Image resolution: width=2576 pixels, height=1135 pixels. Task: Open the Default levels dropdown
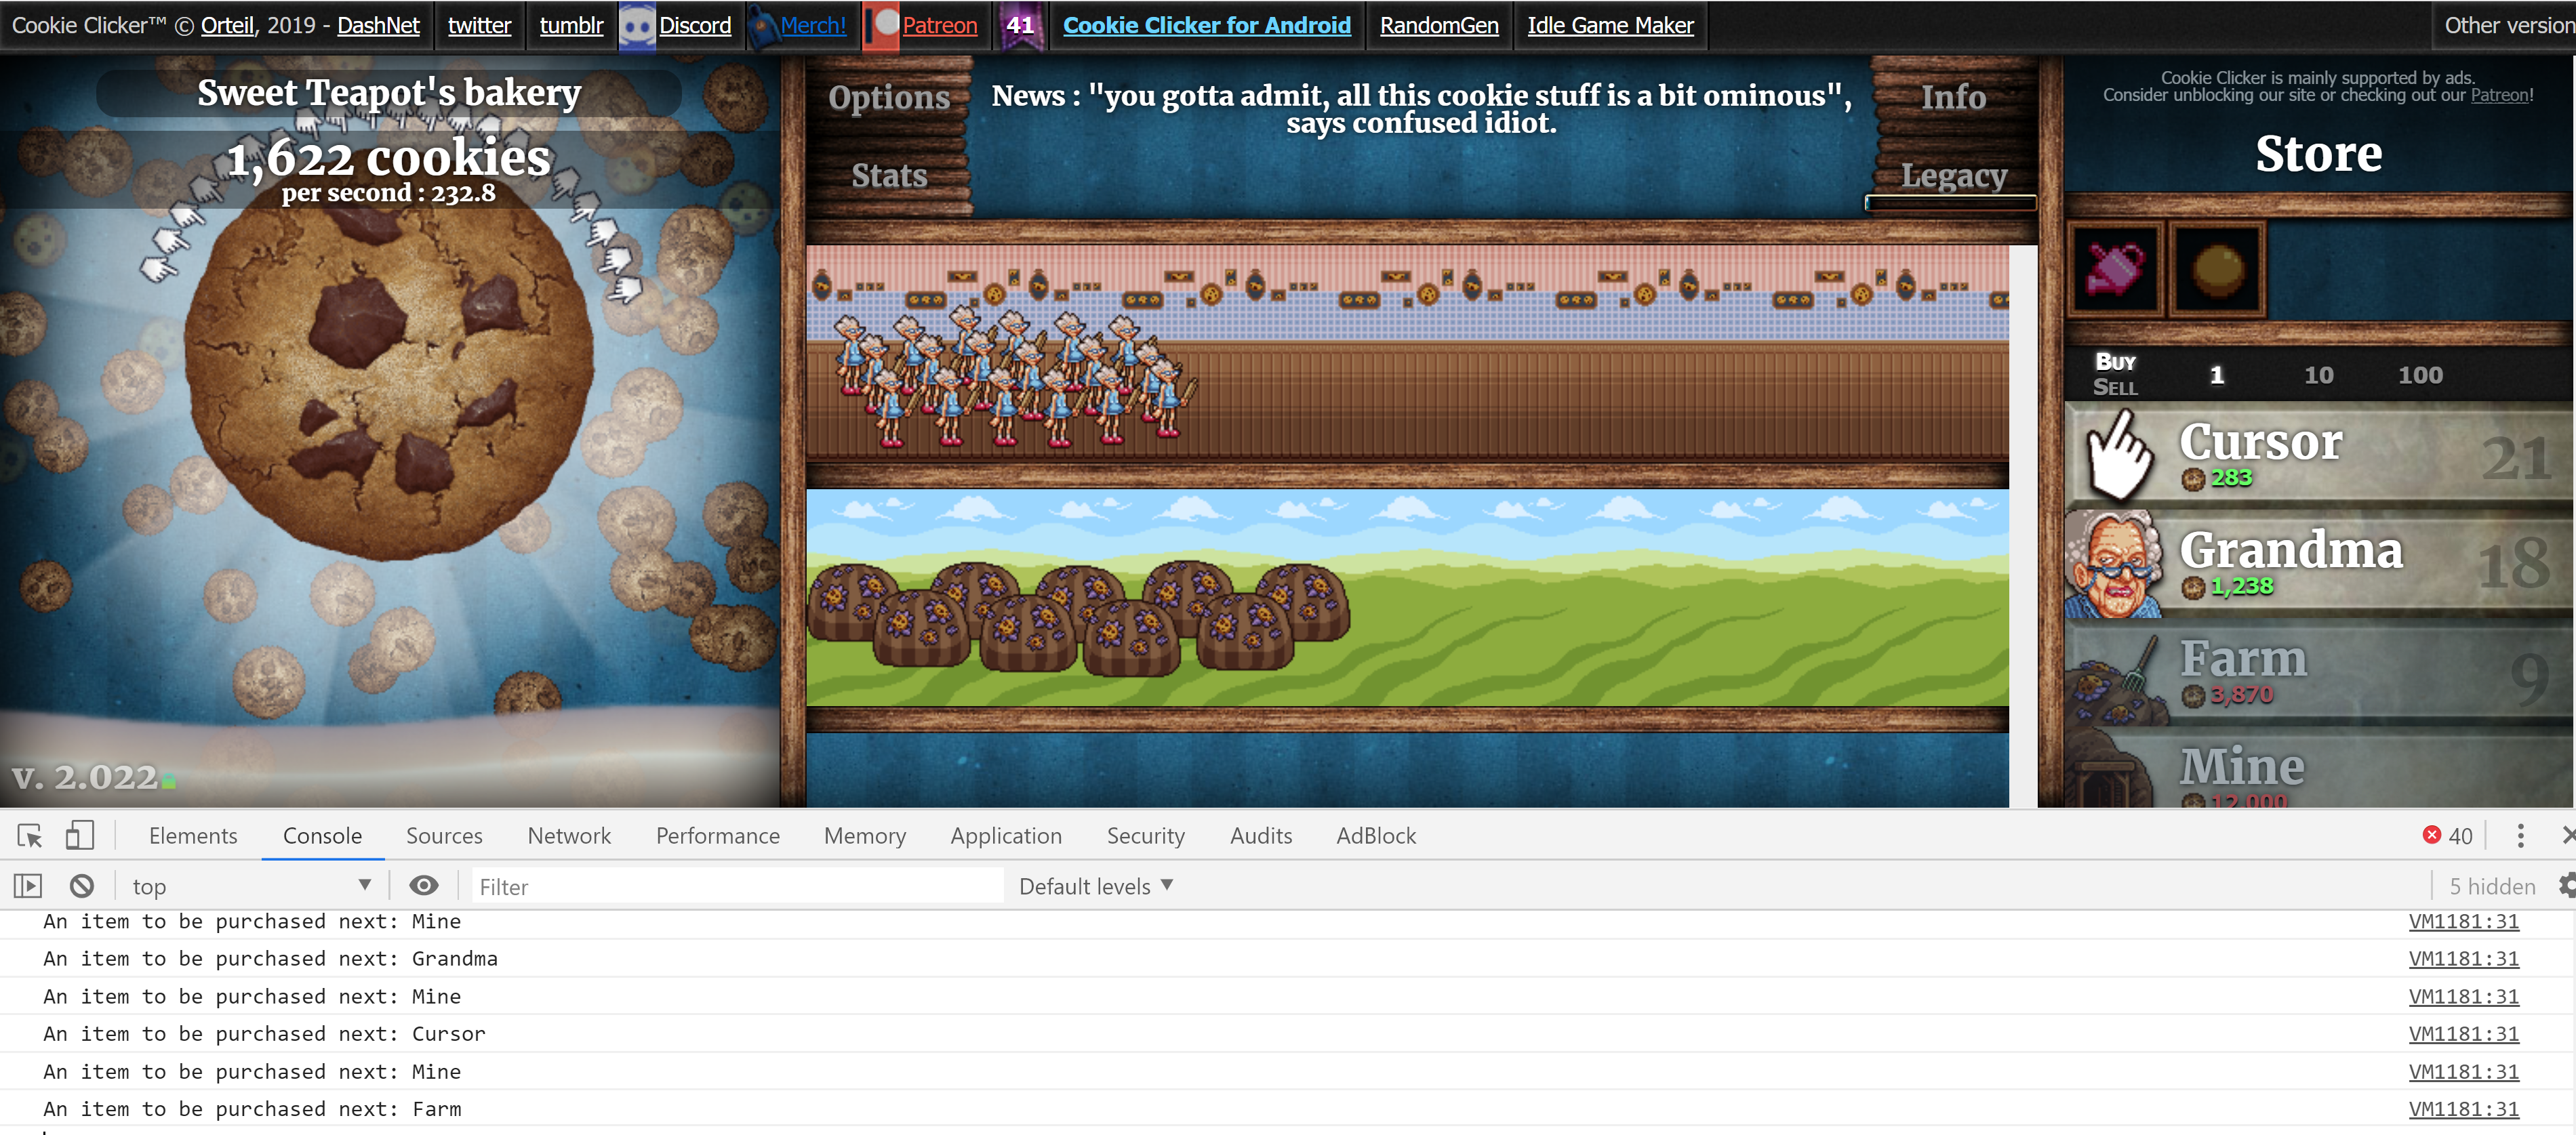click(x=1095, y=886)
